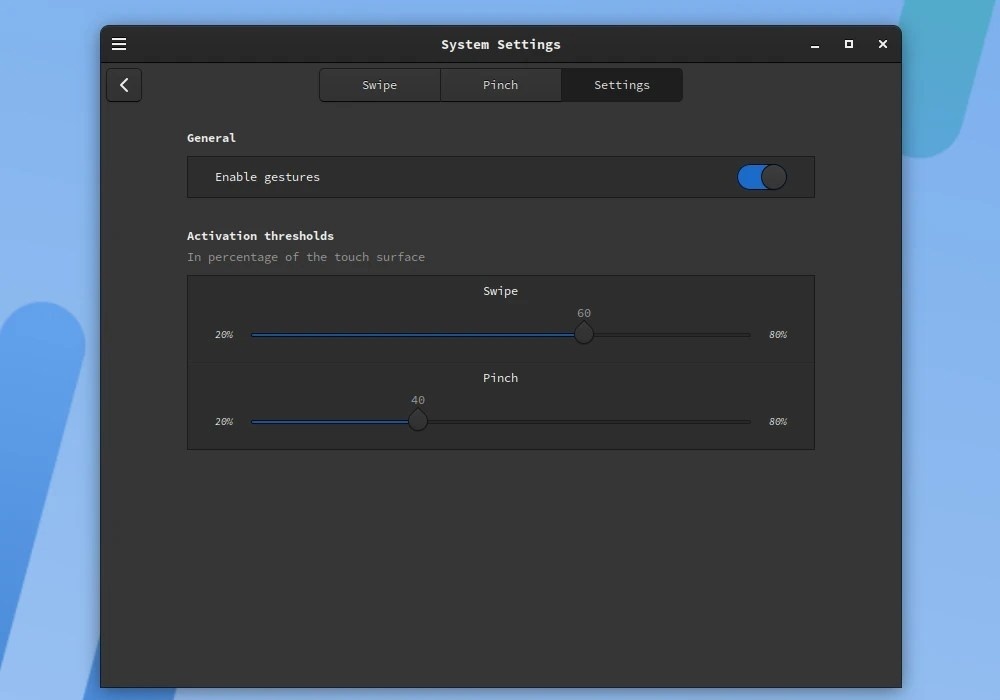The height and width of the screenshot is (700, 1000).
Task: Click the 80% label beside Pinch slider
Action: (778, 422)
